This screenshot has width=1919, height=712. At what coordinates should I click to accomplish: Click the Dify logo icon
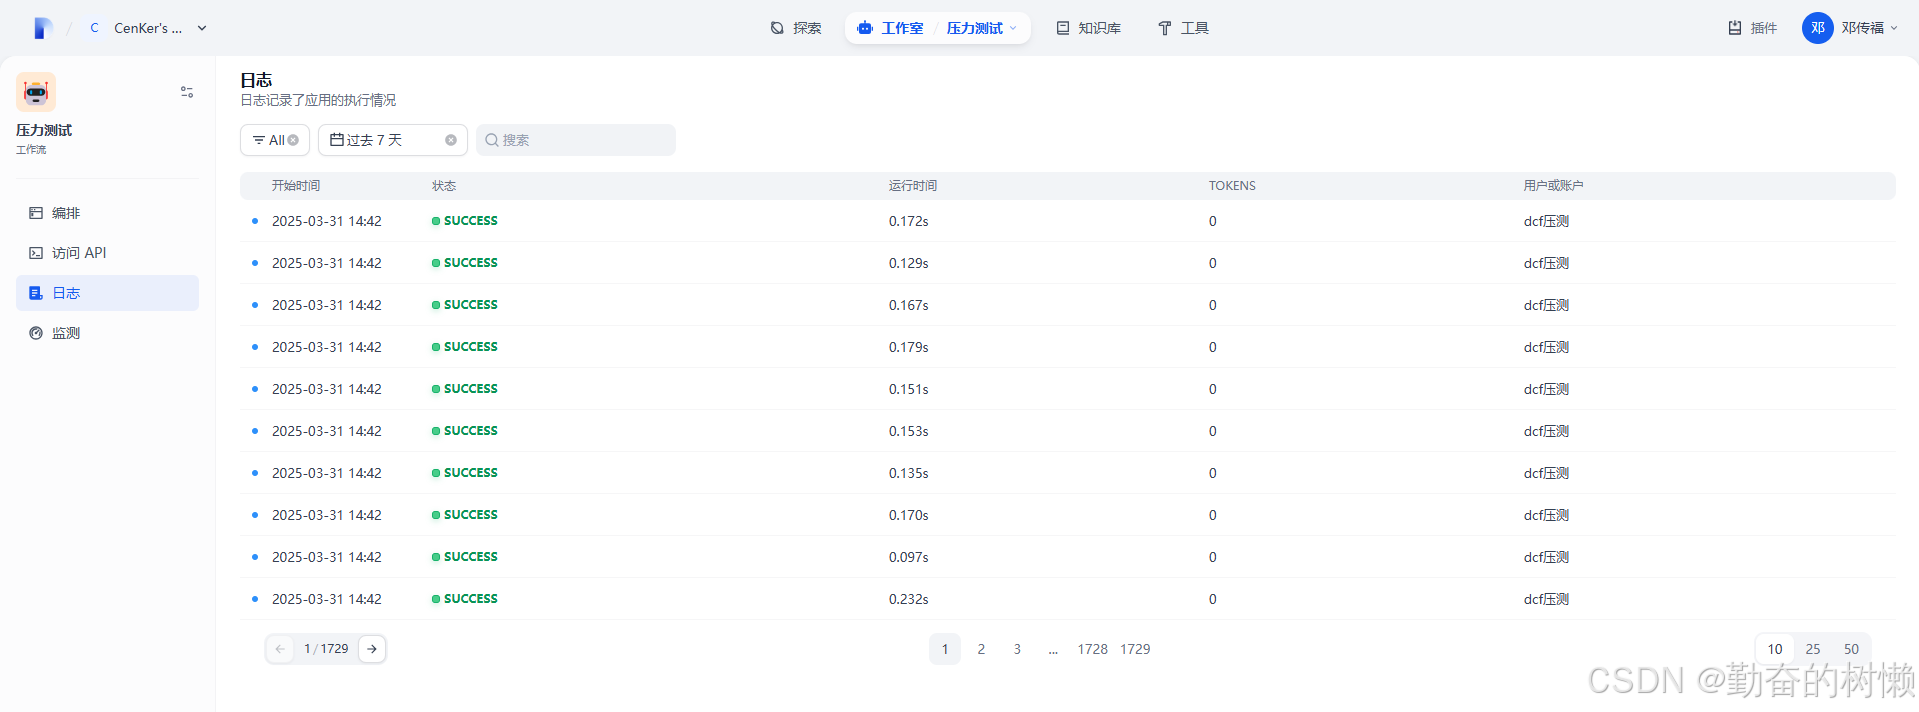[42, 28]
